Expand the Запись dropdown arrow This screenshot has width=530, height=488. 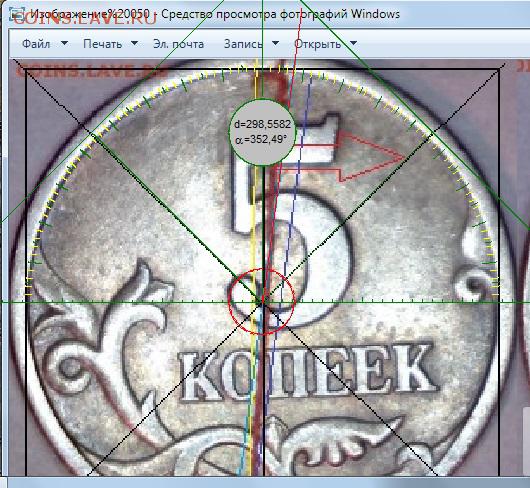(275, 43)
